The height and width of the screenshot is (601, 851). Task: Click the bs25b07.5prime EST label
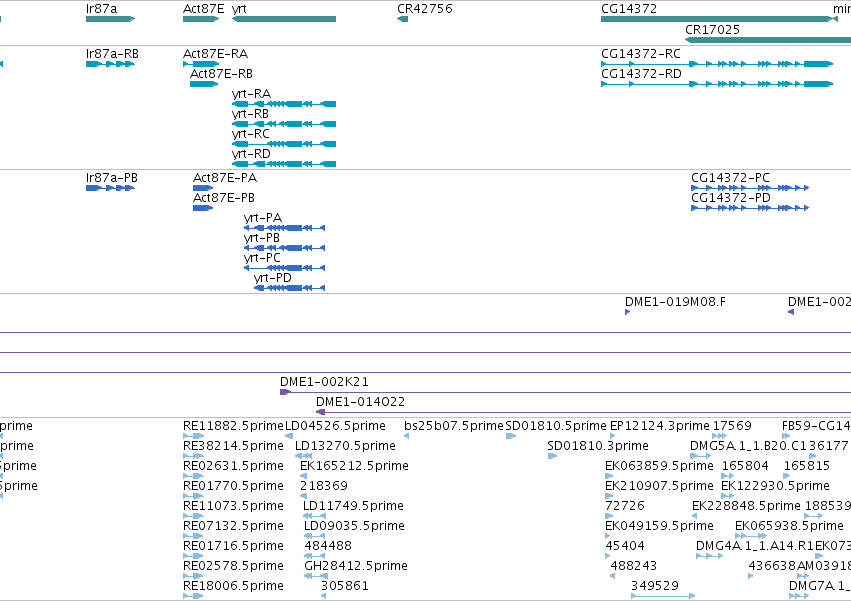[454, 426]
